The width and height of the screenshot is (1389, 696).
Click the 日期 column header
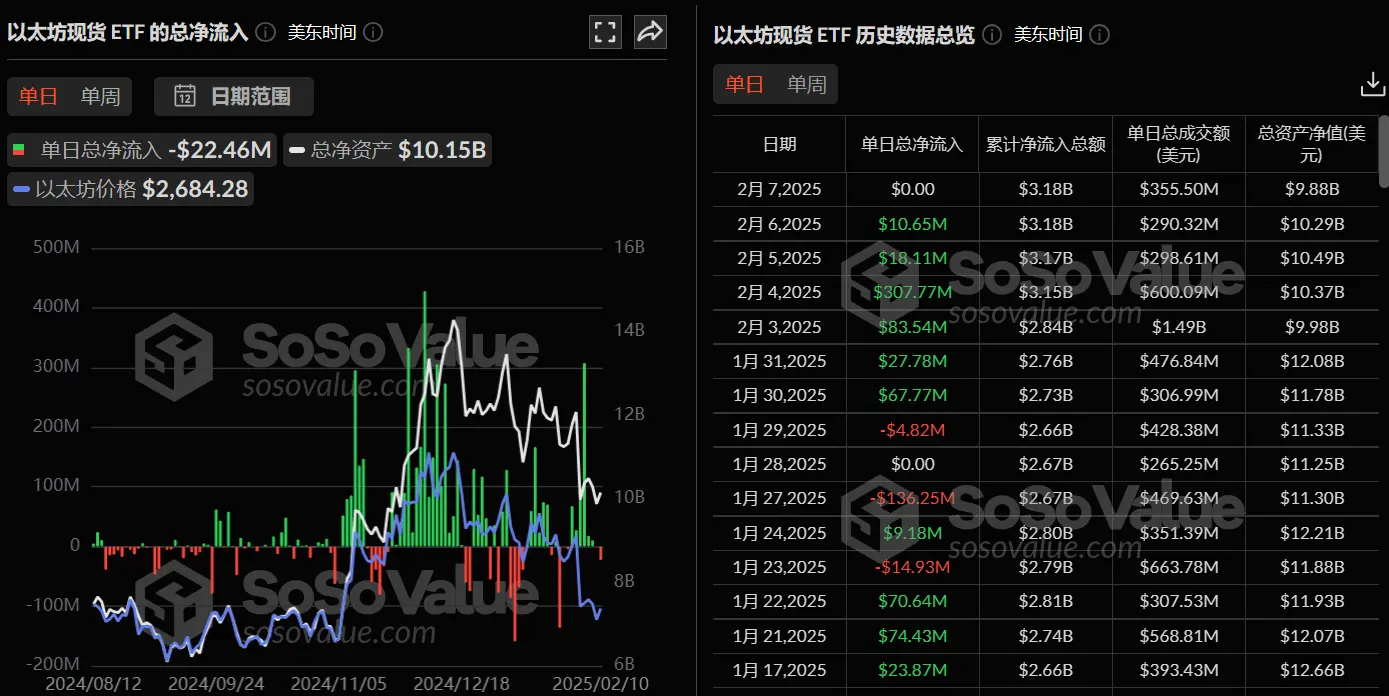[780, 144]
